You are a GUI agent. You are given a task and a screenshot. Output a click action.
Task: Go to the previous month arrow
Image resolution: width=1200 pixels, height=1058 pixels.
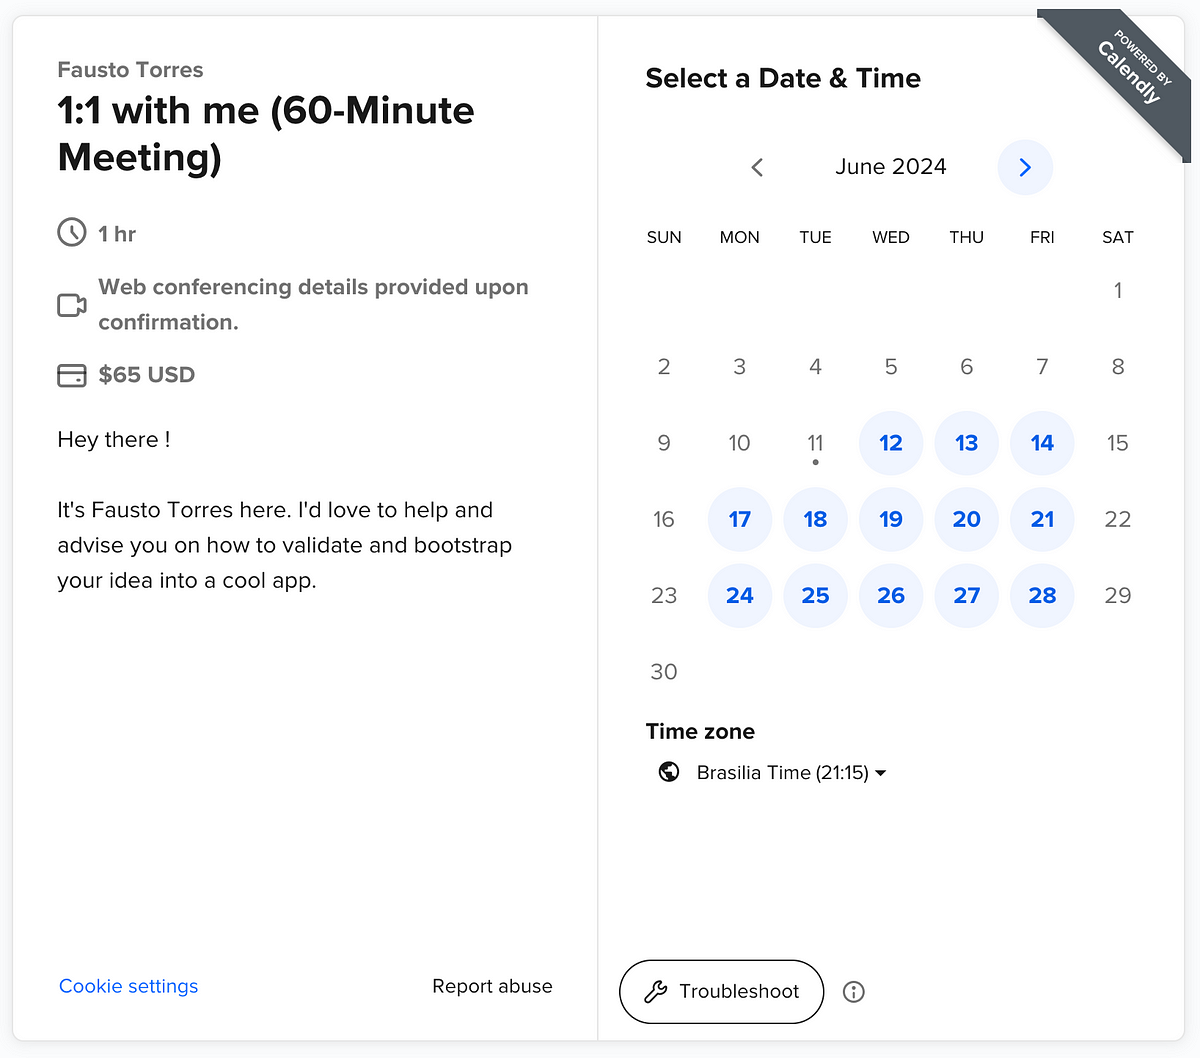pyautogui.click(x=757, y=167)
